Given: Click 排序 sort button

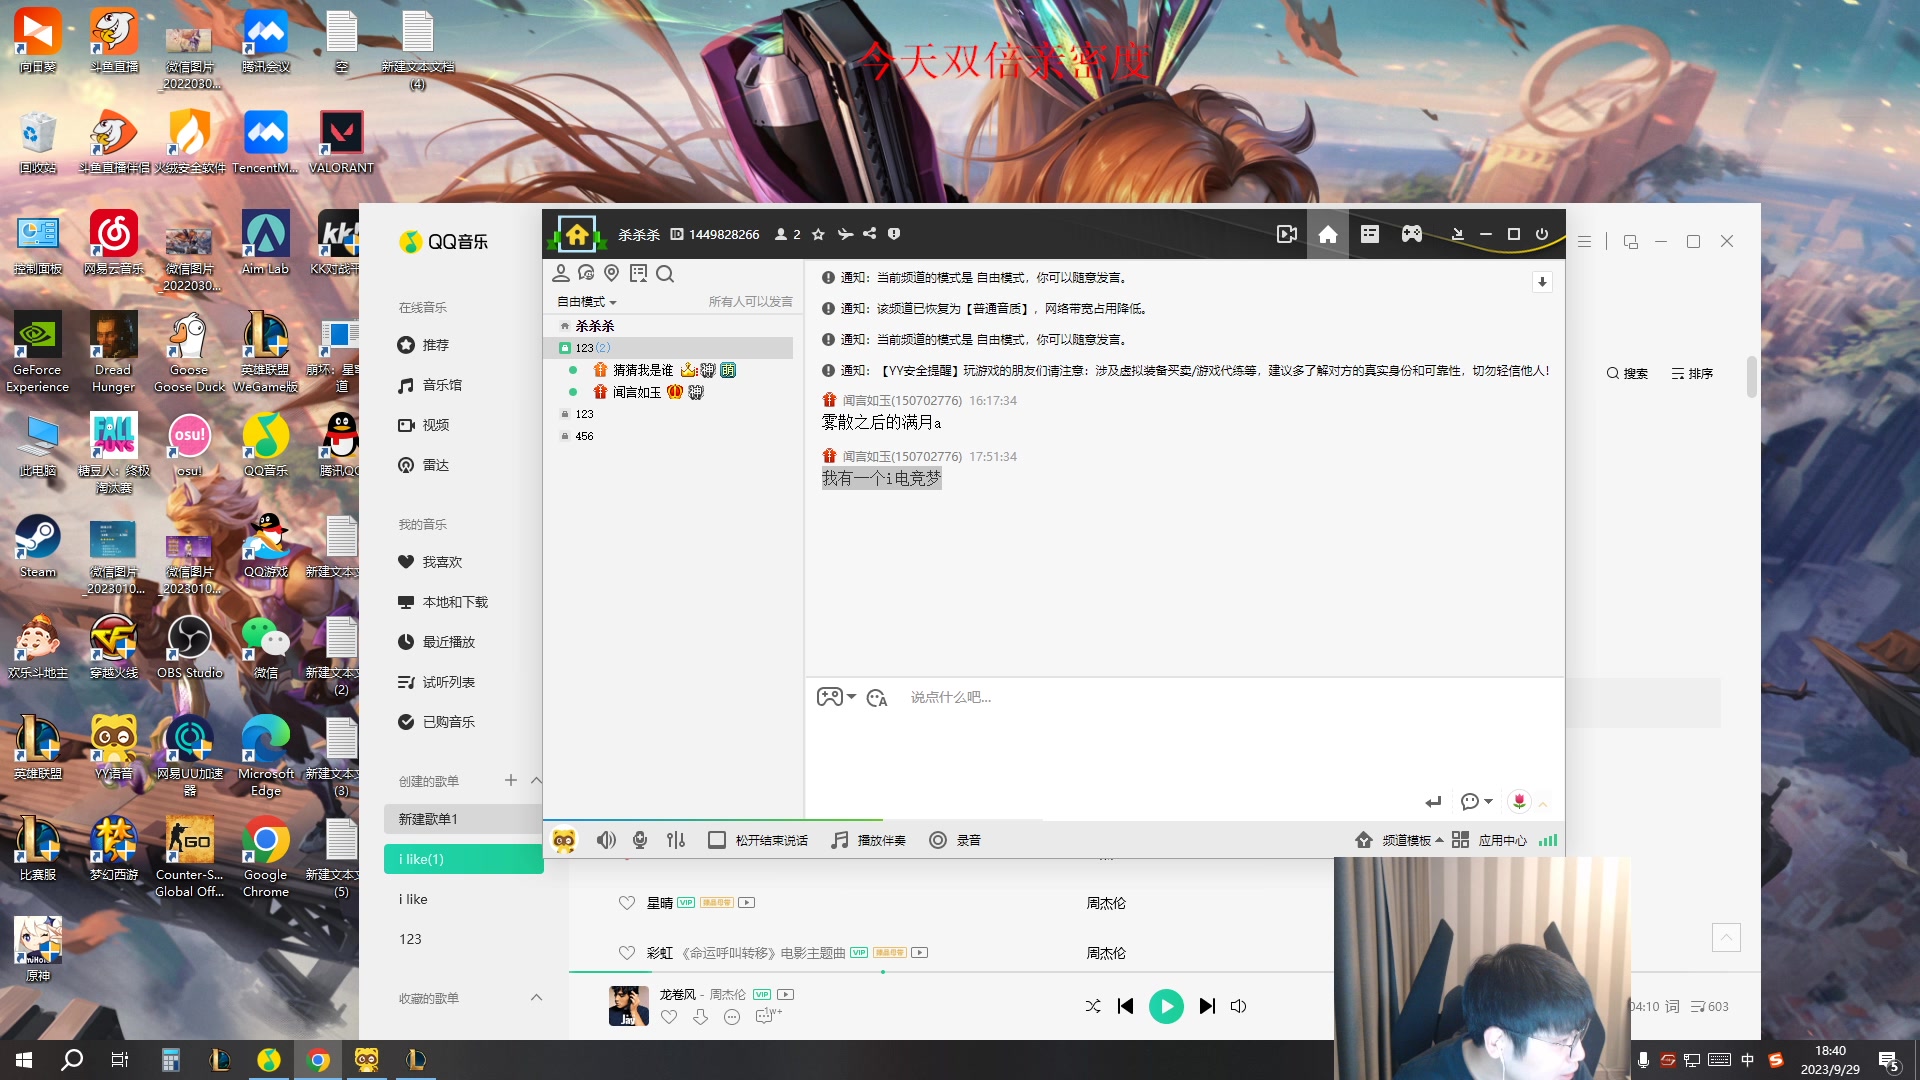Looking at the screenshot, I should click(x=1692, y=373).
